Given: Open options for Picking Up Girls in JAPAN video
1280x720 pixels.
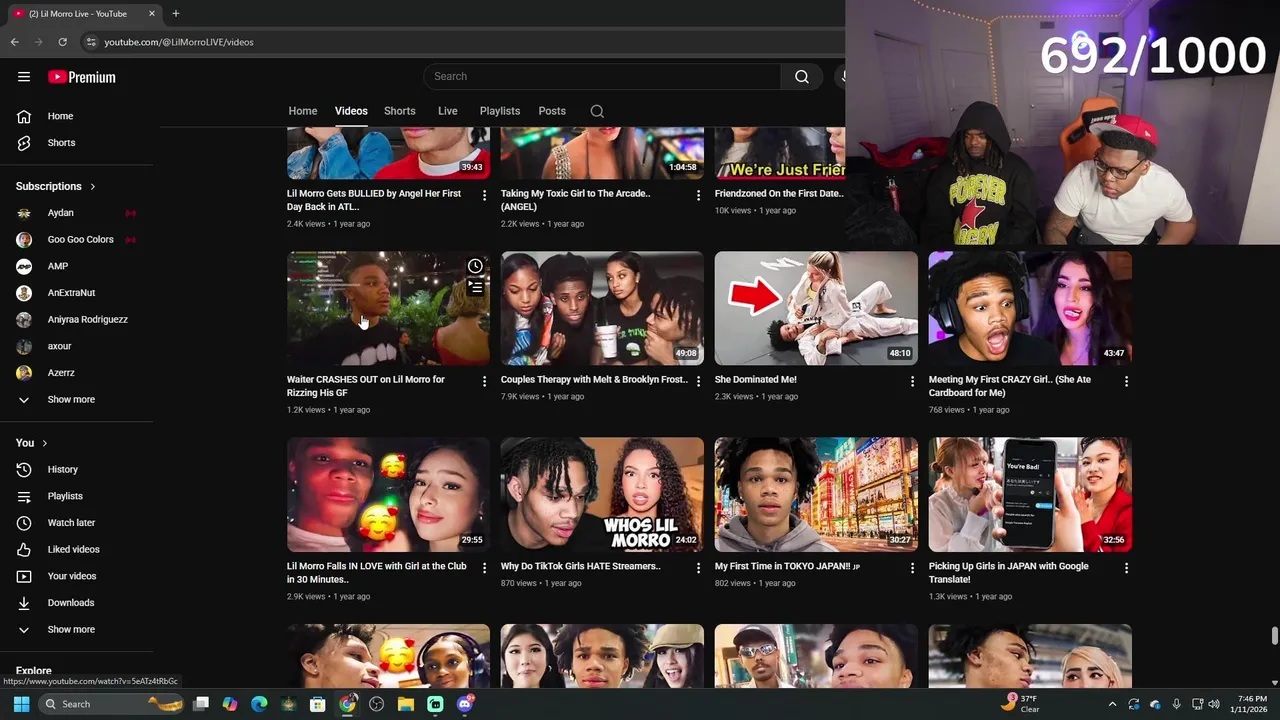Looking at the screenshot, I should pyautogui.click(x=1126, y=567).
